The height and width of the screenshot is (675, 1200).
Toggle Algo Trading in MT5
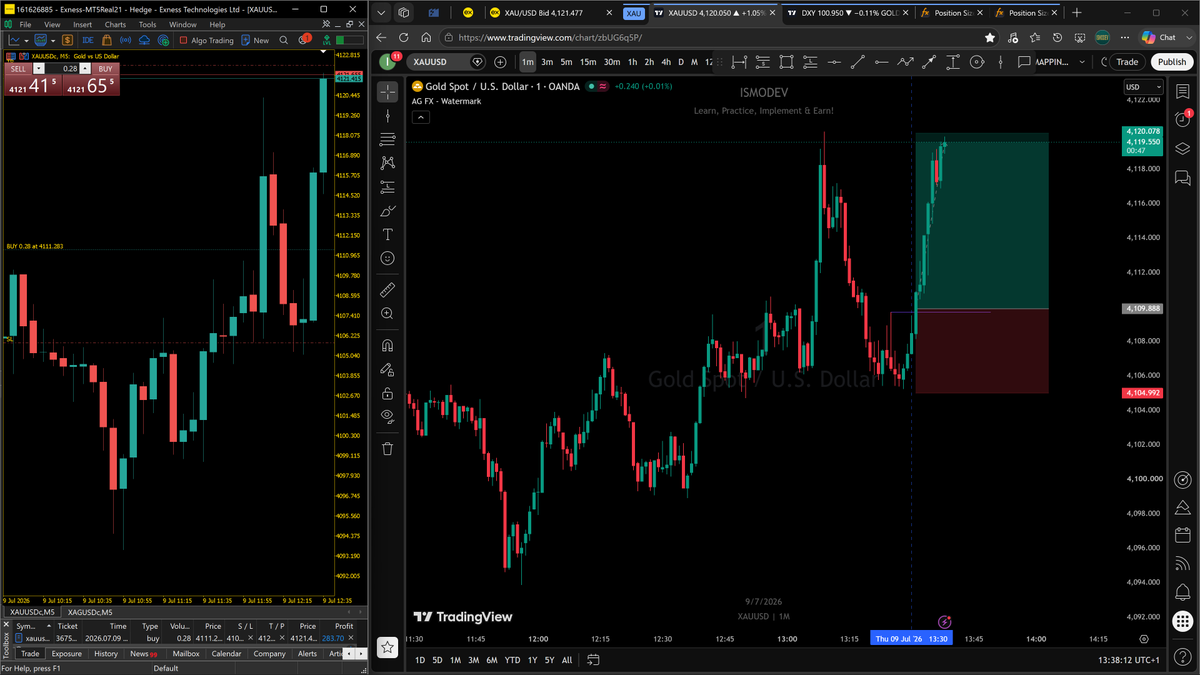(206, 40)
